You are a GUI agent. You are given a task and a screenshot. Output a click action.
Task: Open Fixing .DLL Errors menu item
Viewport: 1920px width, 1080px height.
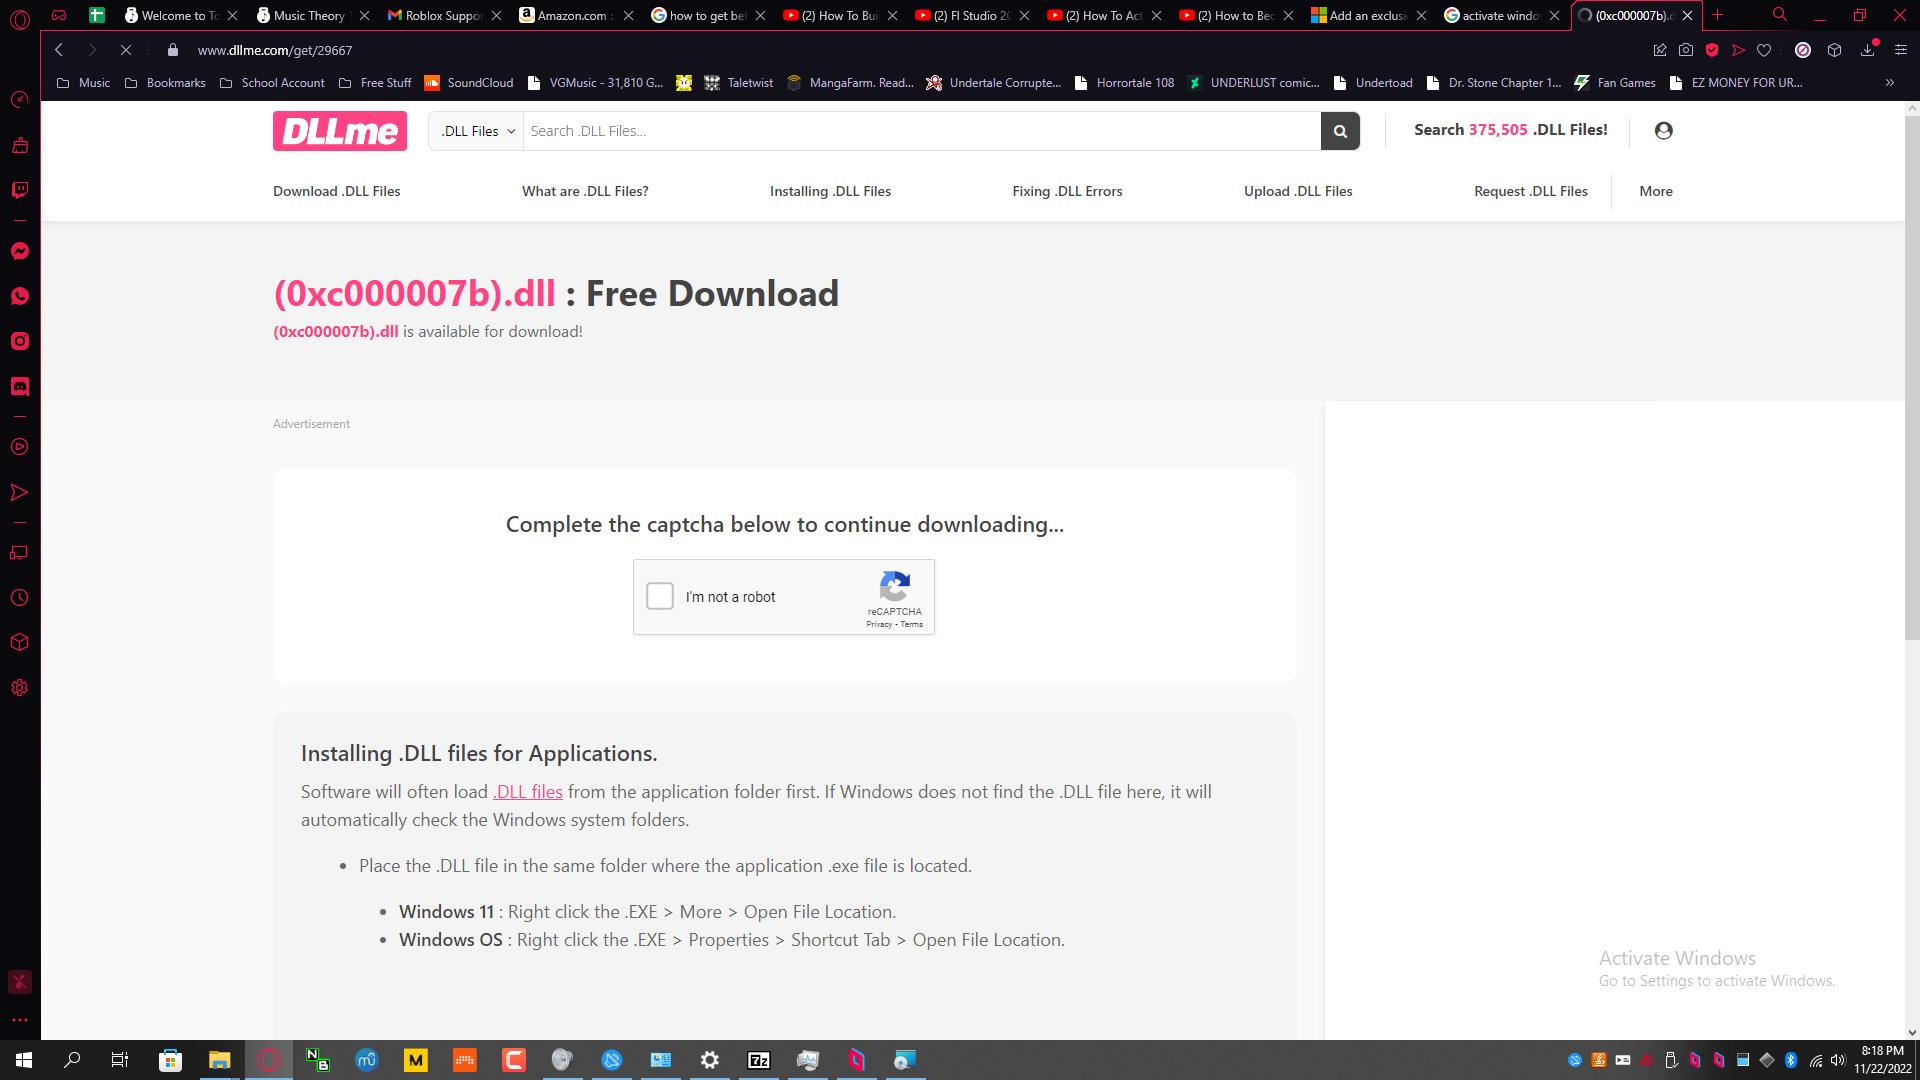[x=1067, y=191]
